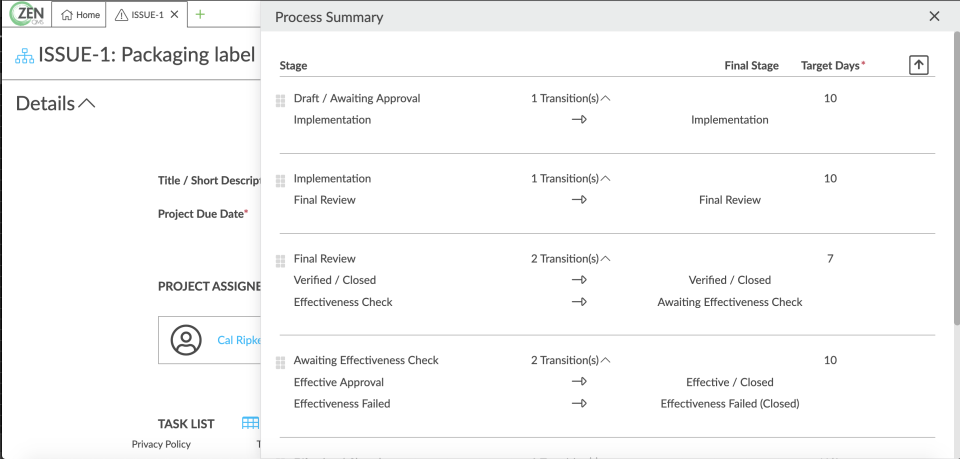This screenshot has width=960, height=459.
Task: Switch to the Home tab
Action: (81, 15)
